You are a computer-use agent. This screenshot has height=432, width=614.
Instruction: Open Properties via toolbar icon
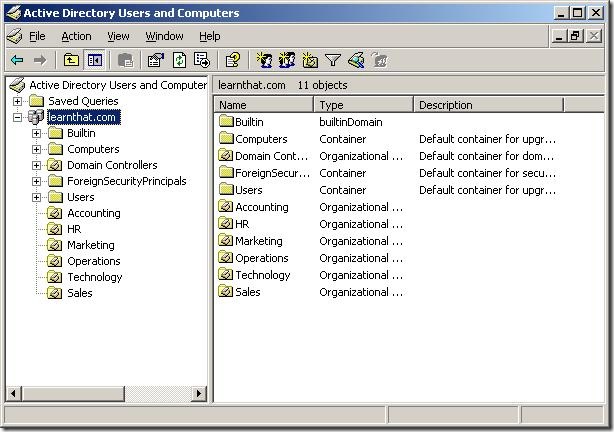tap(155, 60)
